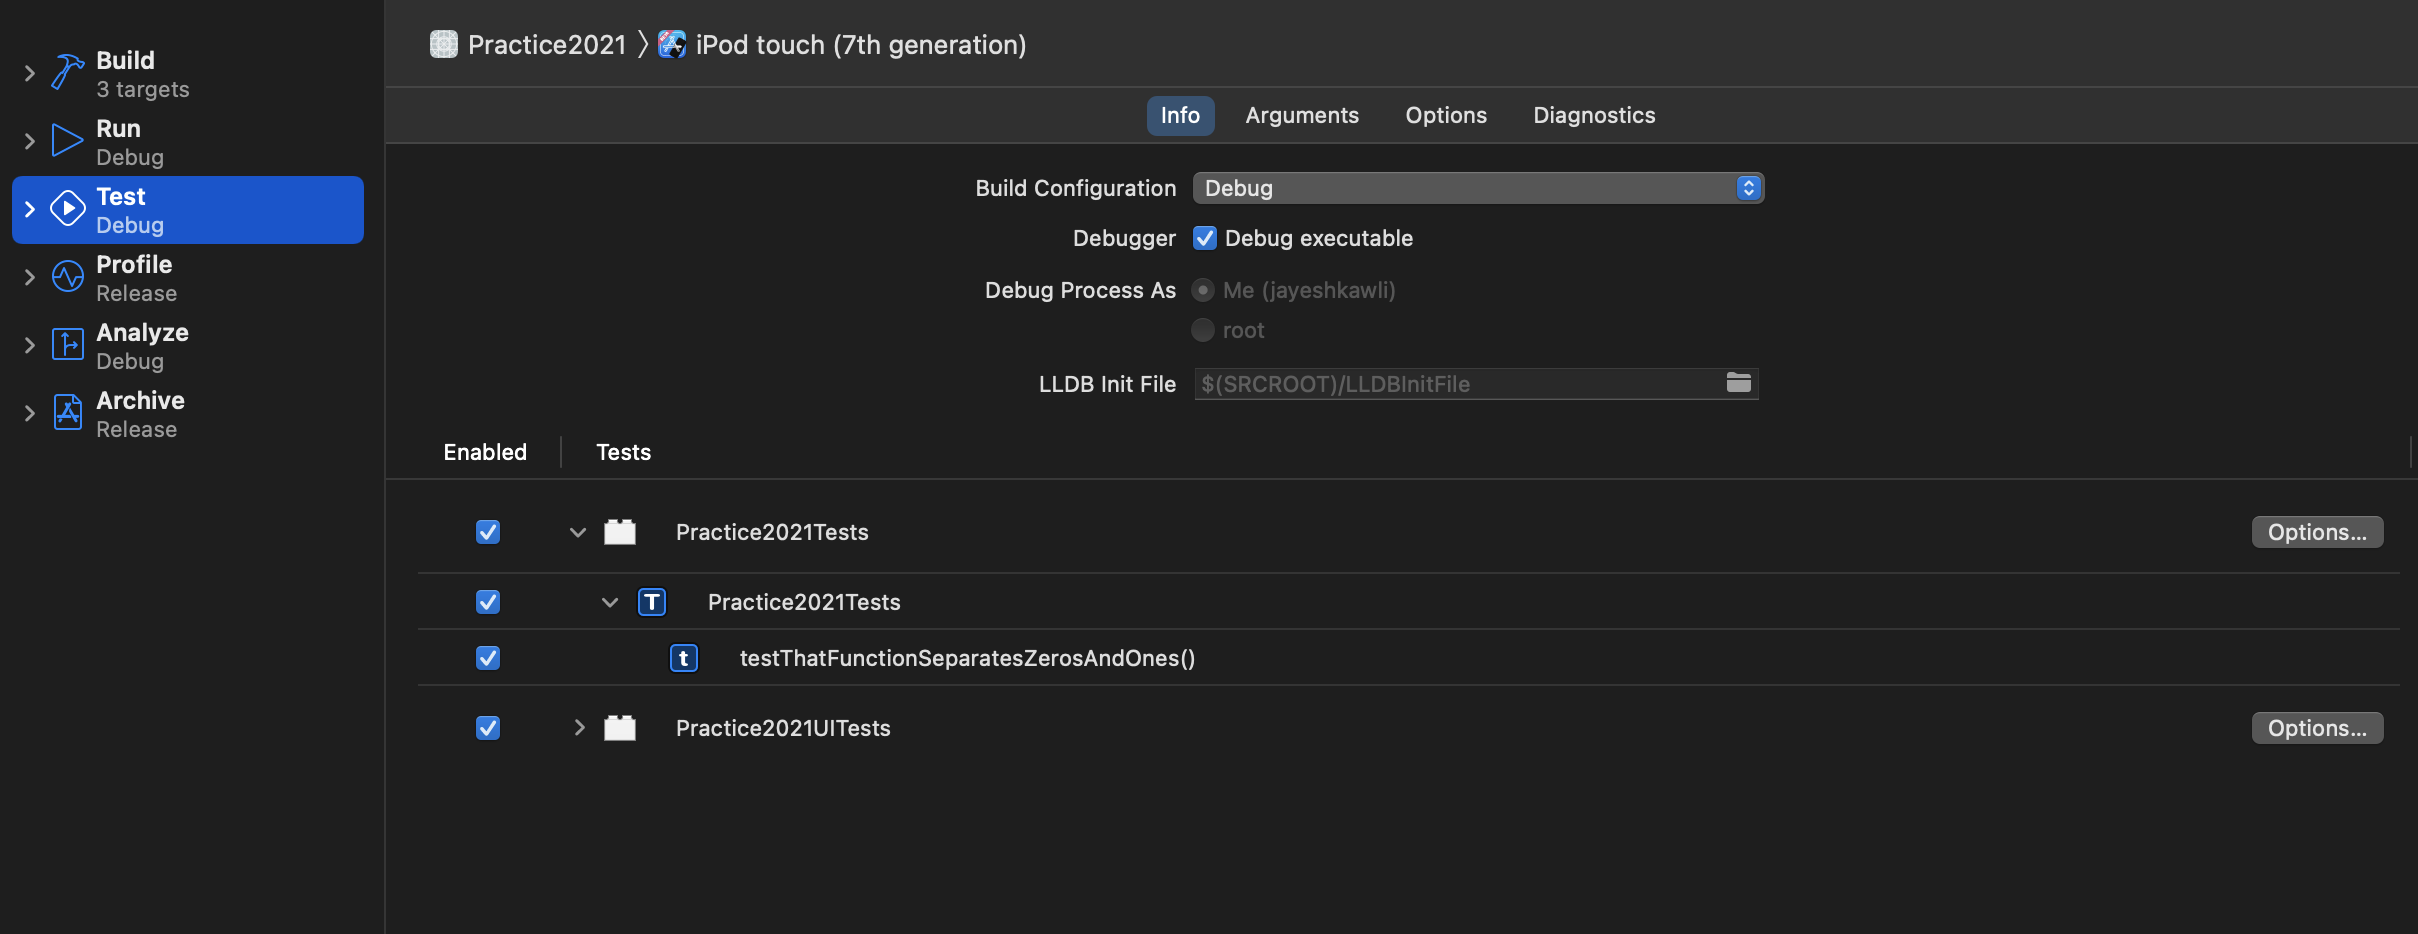The width and height of the screenshot is (2418, 934).
Task: Click the Run play triangle icon
Action: click(x=67, y=141)
